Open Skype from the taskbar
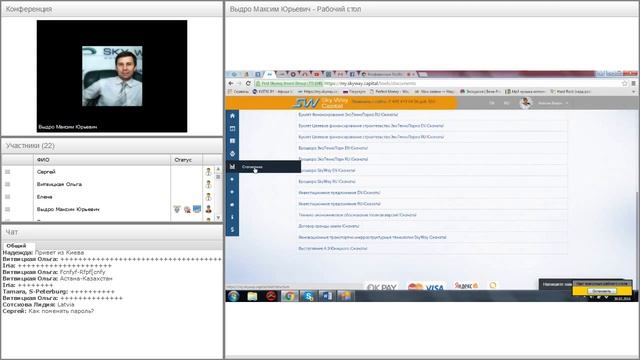 click(x=308, y=296)
